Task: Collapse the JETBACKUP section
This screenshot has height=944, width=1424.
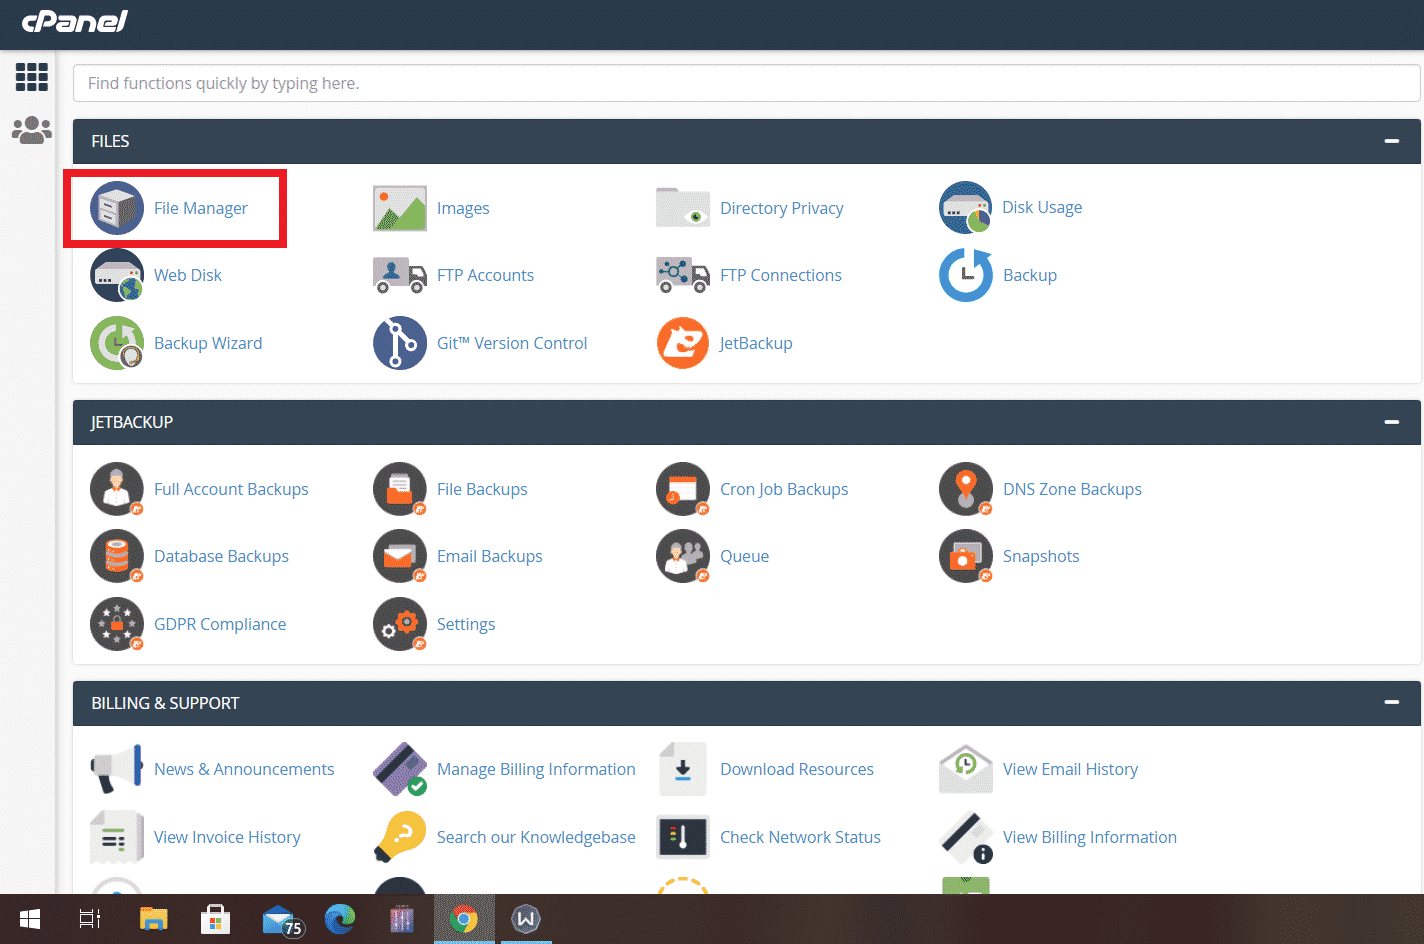Action: [x=1391, y=422]
